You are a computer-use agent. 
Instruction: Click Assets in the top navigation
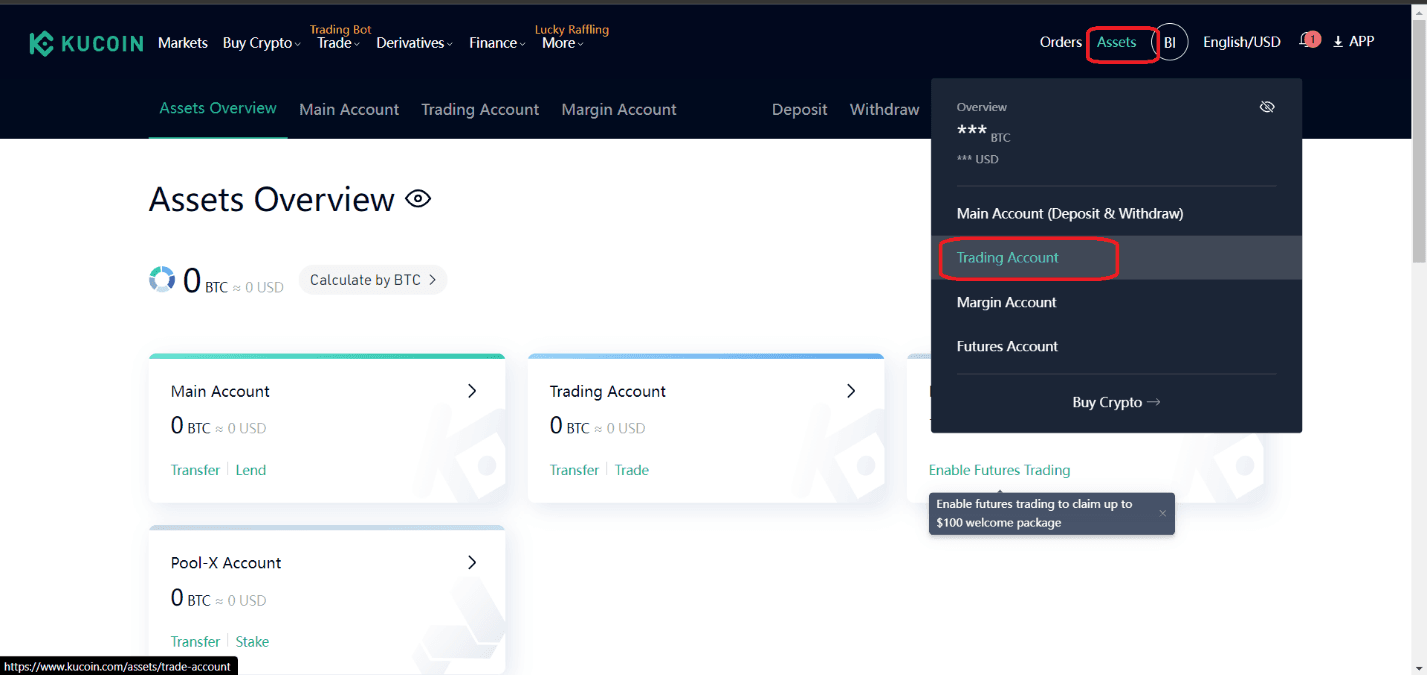tap(1117, 42)
